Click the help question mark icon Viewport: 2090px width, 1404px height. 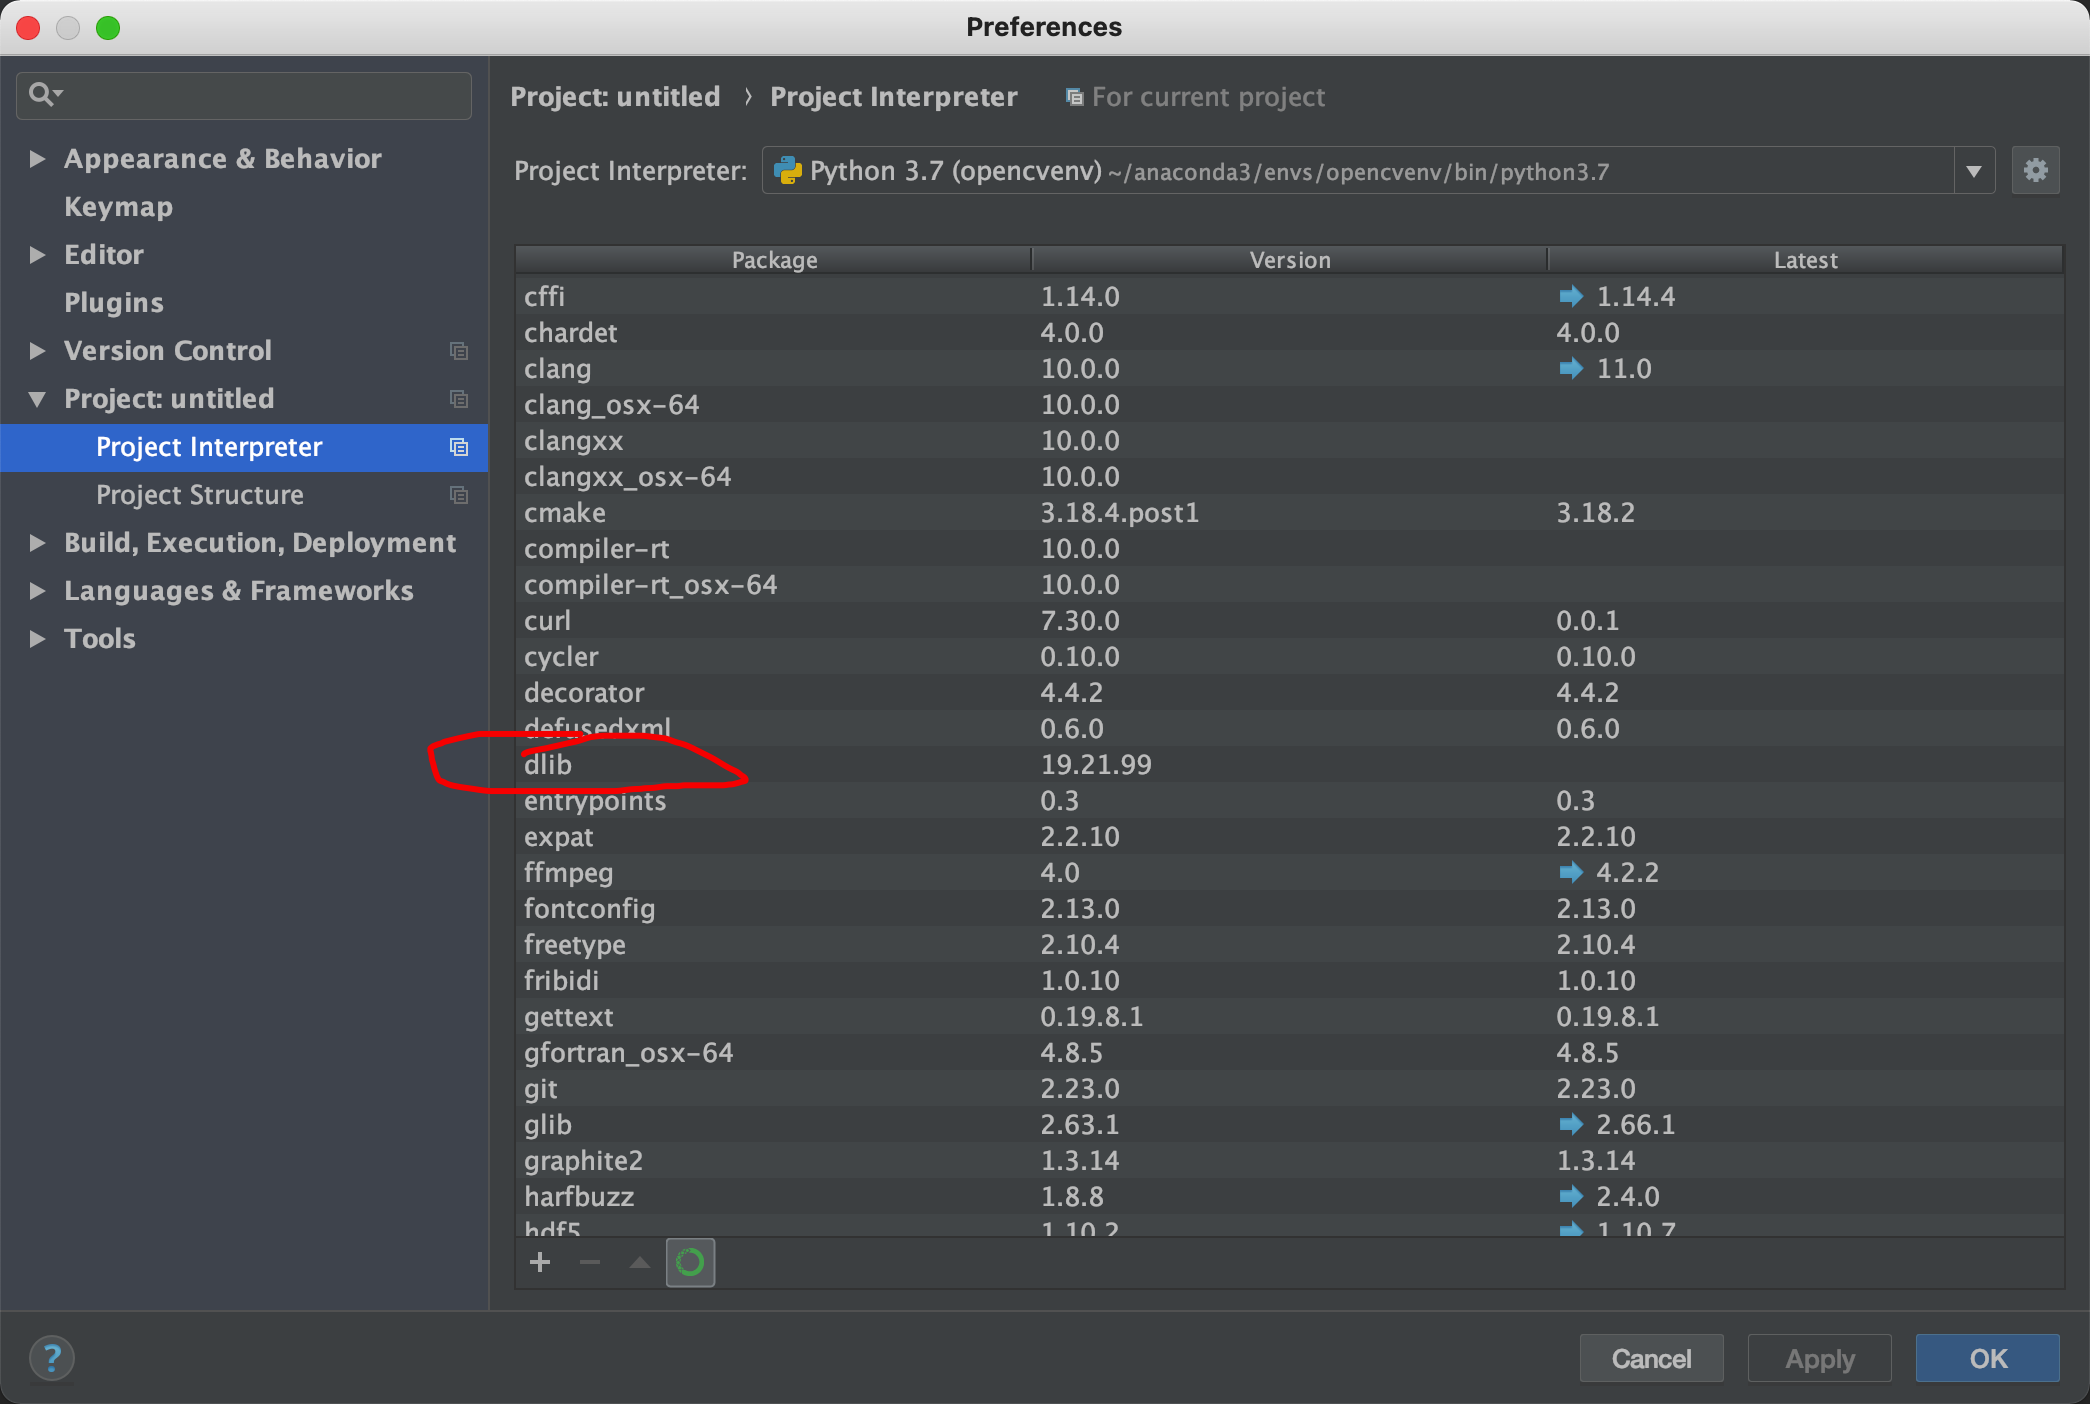(x=52, y=1358)
